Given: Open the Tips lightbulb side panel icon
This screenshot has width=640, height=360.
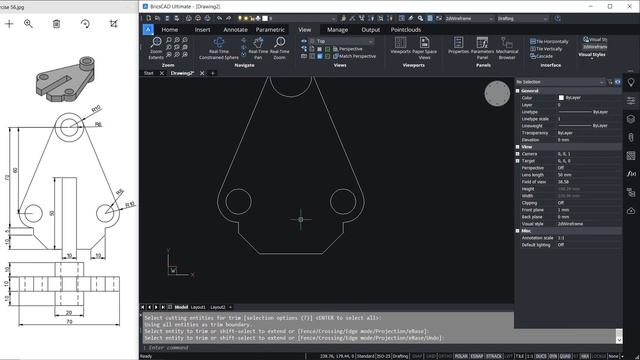Looking at the screenshot, I should pyautogui.click(x=631, y=82).
